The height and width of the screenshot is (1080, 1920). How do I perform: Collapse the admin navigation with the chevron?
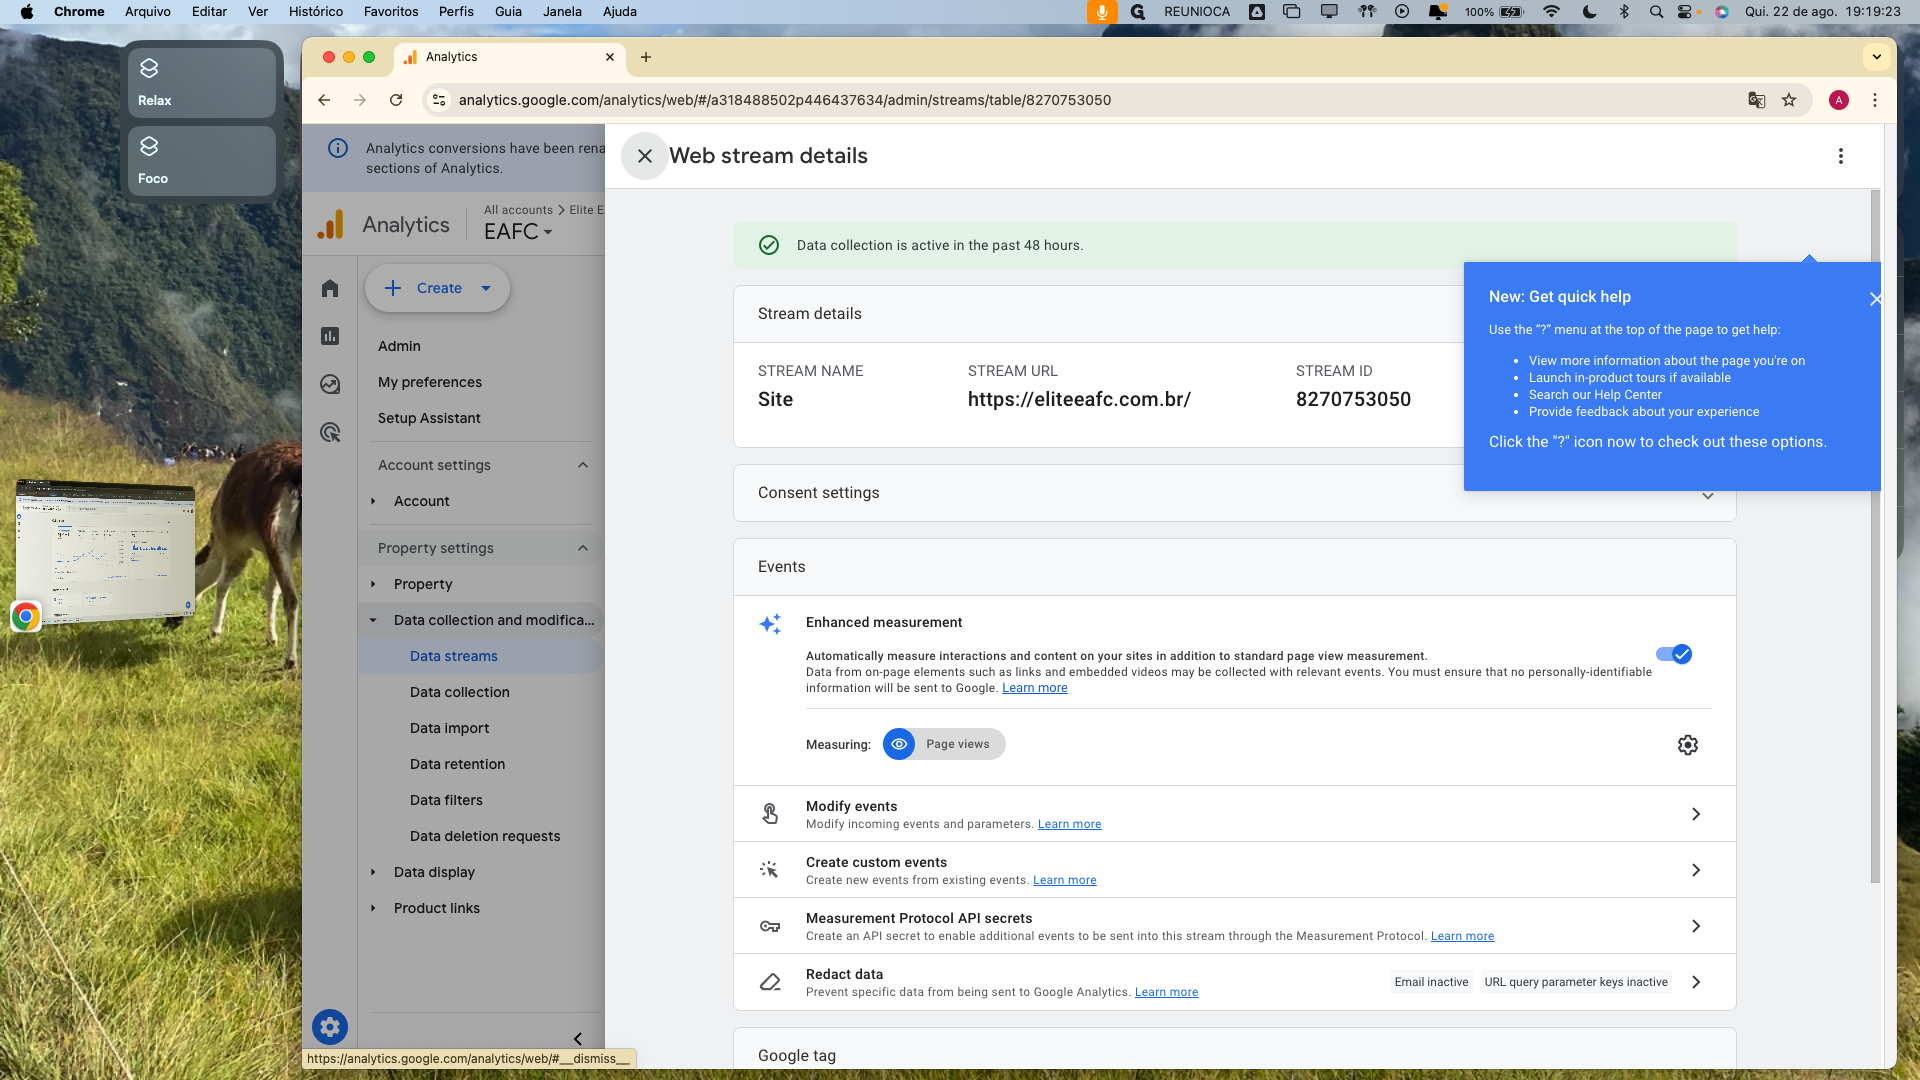(578, 1039)
